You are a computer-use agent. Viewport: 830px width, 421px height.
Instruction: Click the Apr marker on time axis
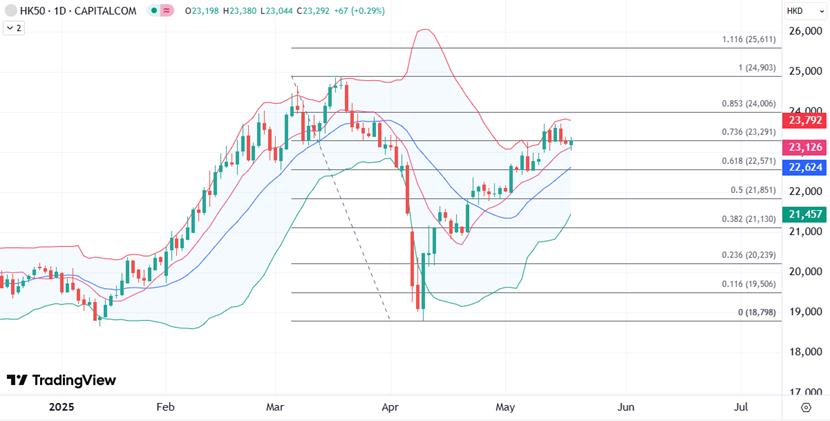coord(390,407)
